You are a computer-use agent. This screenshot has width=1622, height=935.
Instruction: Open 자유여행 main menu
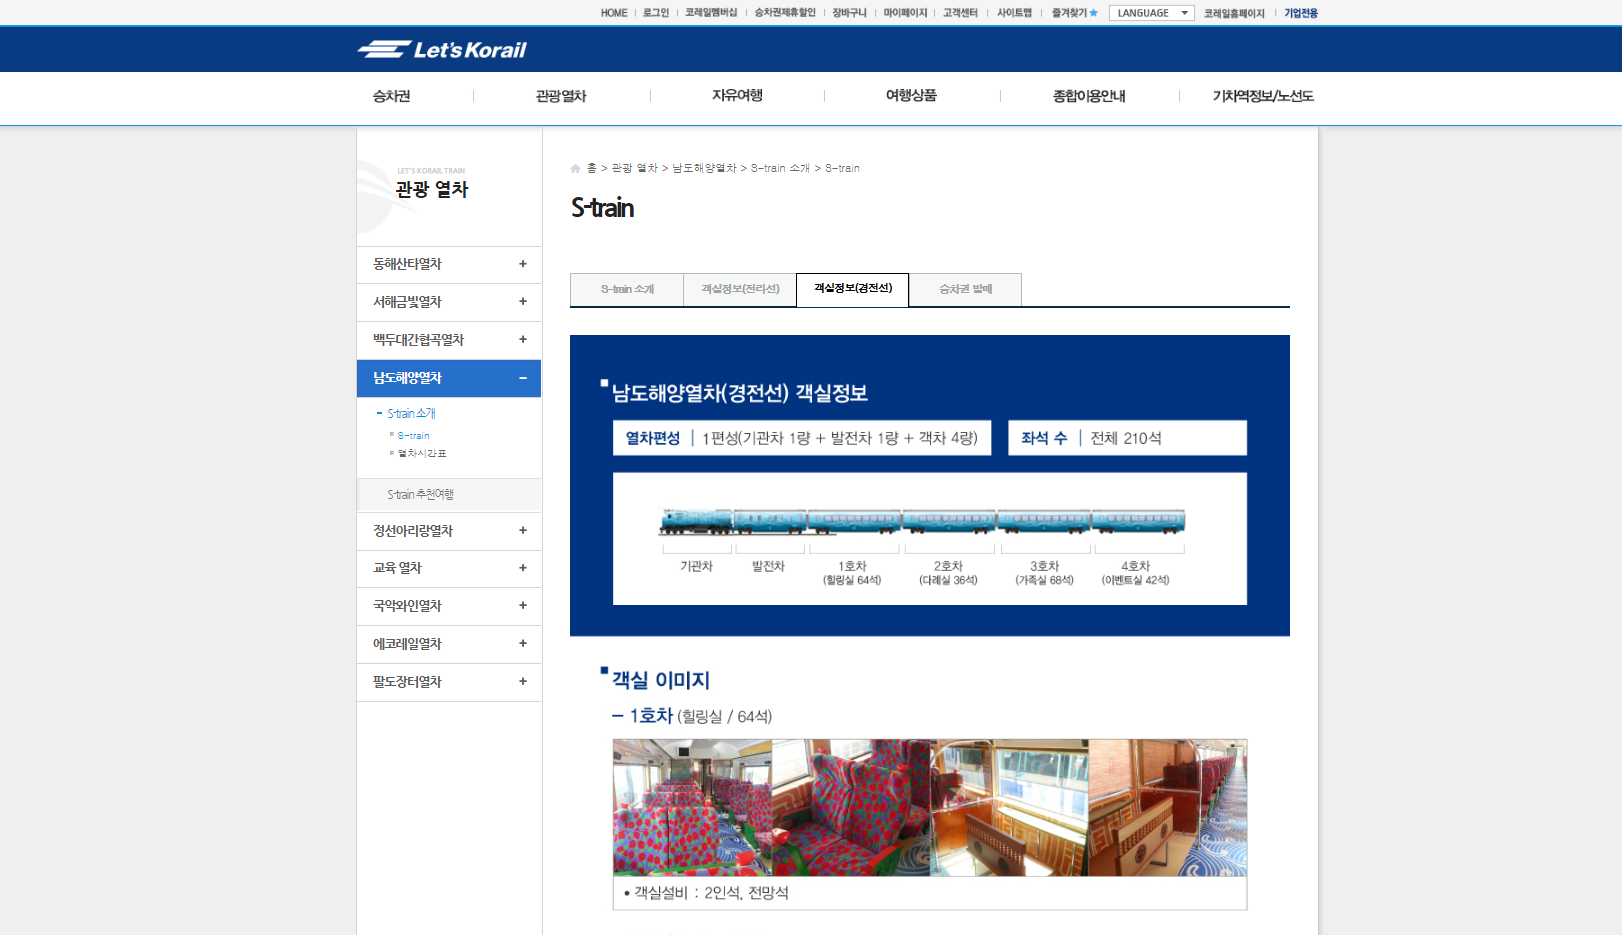[737, 96]
